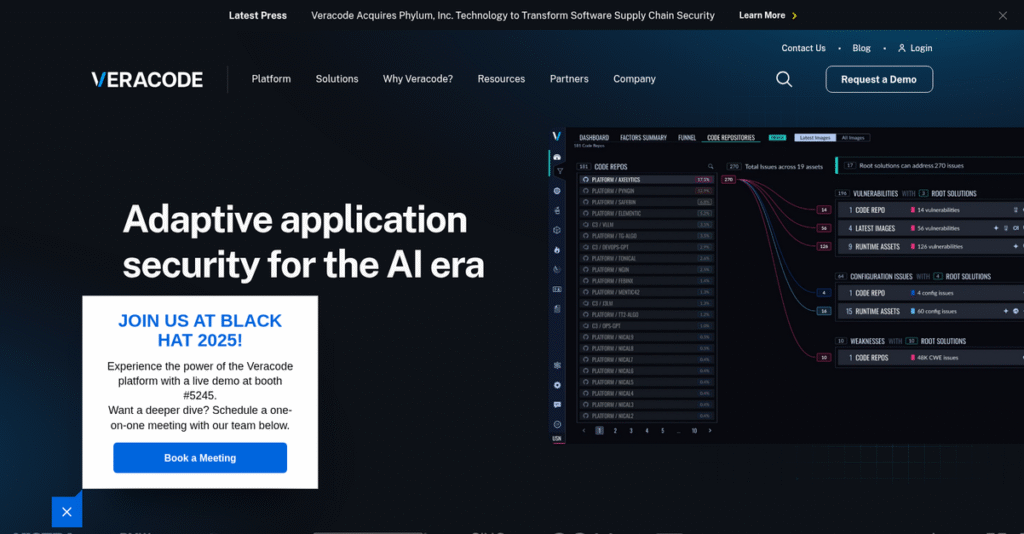Click the chevron arrow after Learn More
The height and width of the screenshot is (534, 1024).
pyautogui.click(x=794, y=16)
